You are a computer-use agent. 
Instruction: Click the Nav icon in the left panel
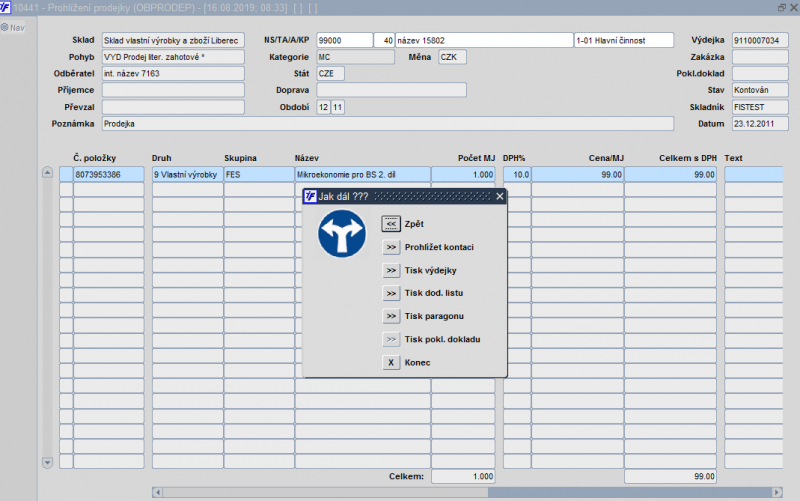click(13, 27)
